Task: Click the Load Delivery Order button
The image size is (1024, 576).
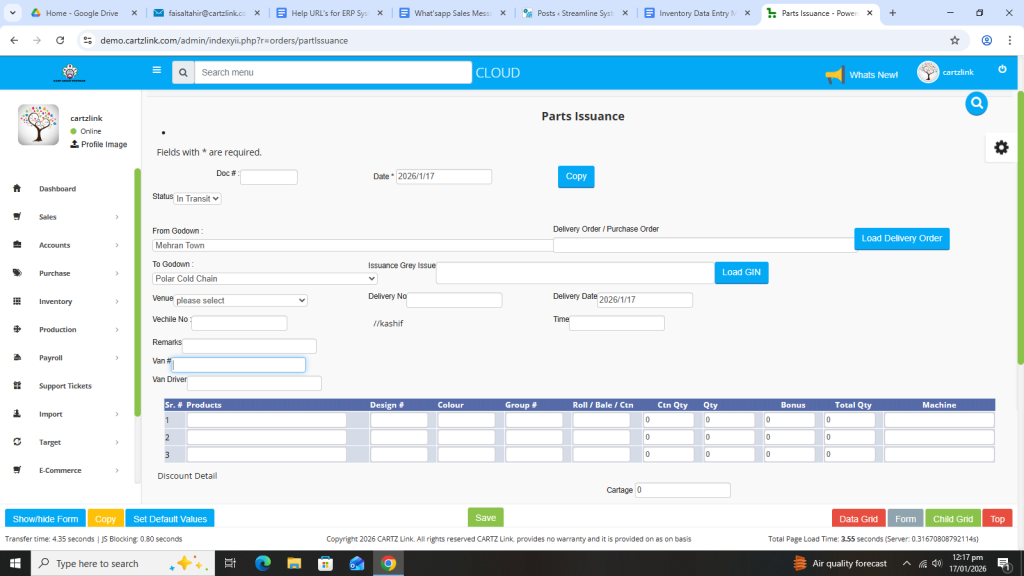Action: (901, 239)
